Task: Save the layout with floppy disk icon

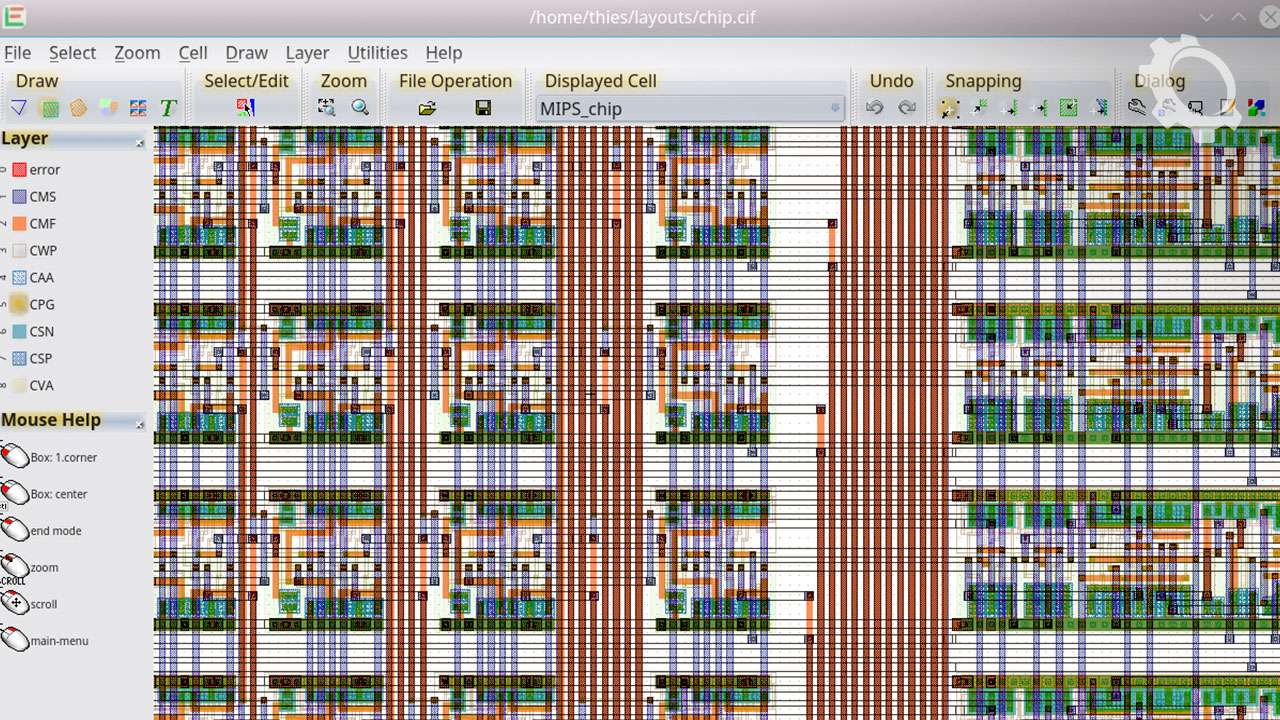Action: pos(483,108)
